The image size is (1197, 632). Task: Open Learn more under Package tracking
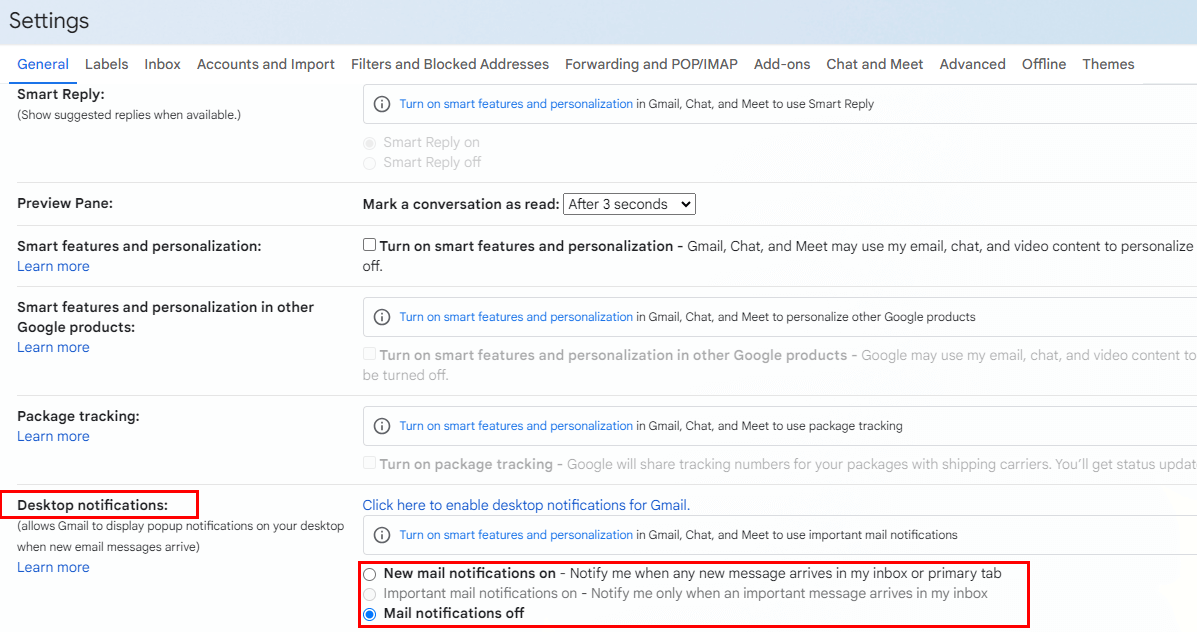tap(53, 436)
